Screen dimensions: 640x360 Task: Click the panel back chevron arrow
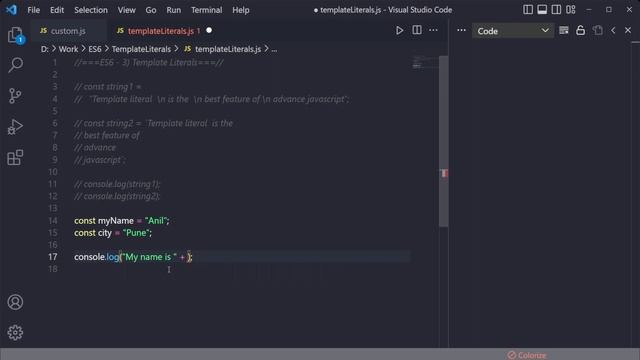613,31
